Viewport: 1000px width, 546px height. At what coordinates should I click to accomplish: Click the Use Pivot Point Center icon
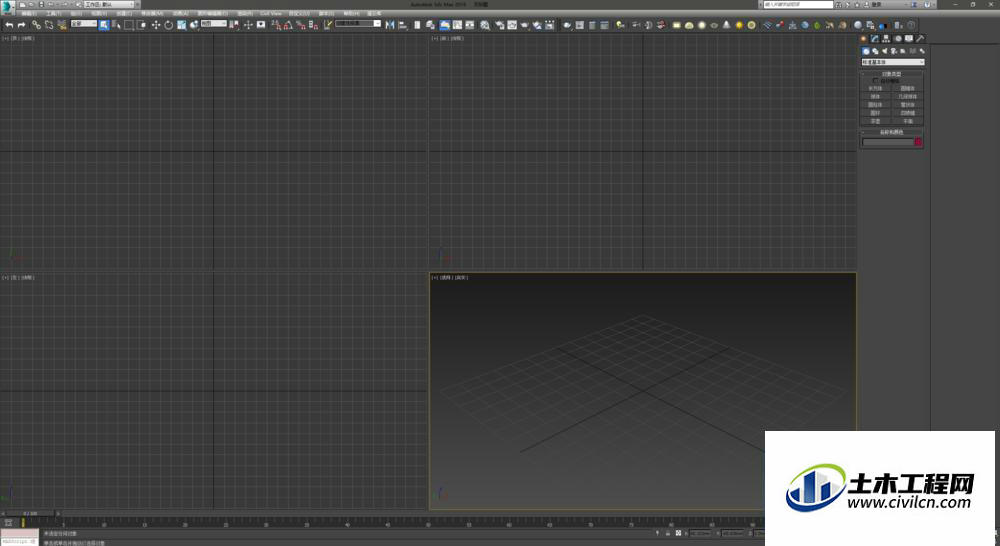point(235,25)
